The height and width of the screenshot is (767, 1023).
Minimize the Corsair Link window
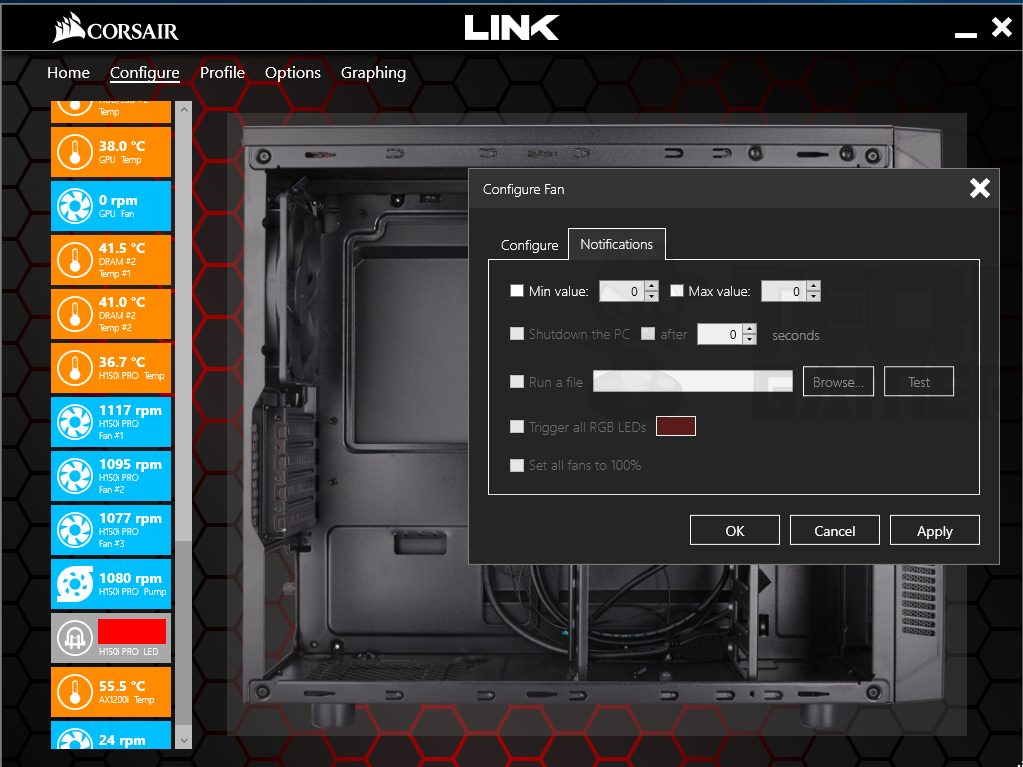coord(966,35)
